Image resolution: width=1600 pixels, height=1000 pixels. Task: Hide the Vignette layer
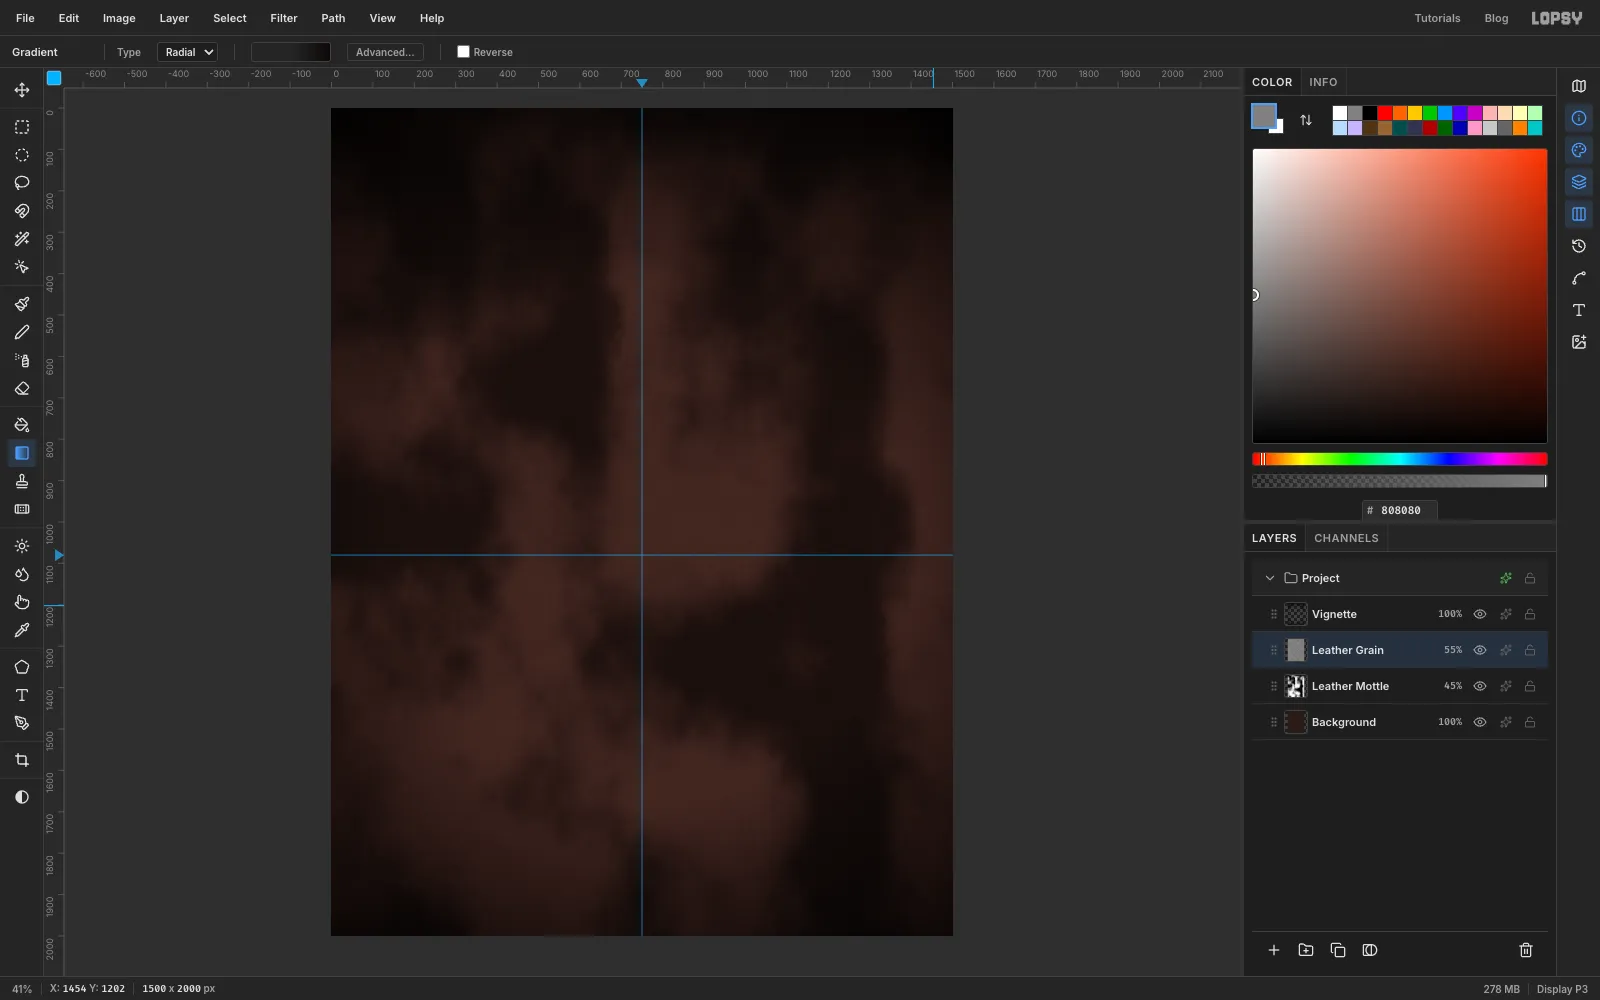coord(1480,614)
